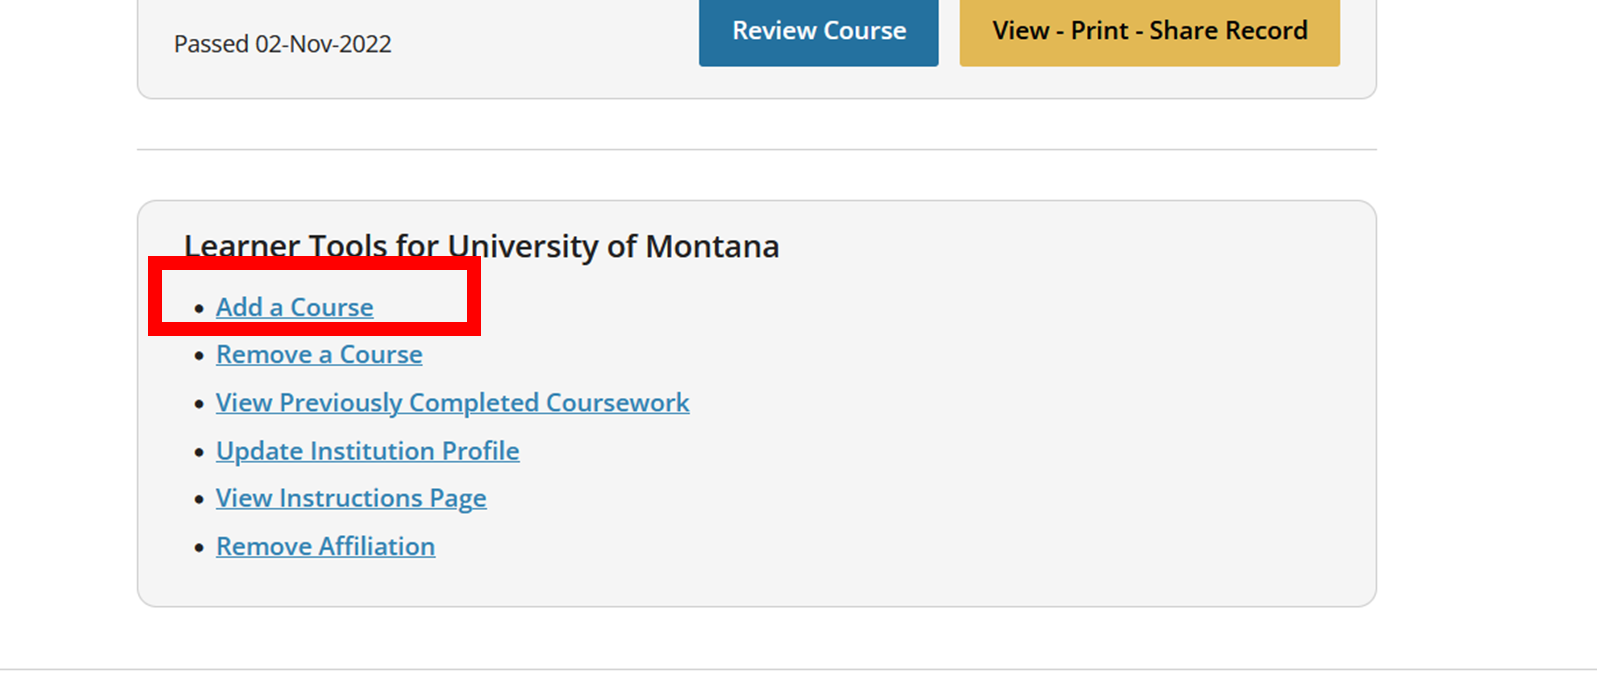This screenshot has height=674, width=1597.
Task: Click the red-highlighted Add a Course item
Action: [x=294, y=307]
